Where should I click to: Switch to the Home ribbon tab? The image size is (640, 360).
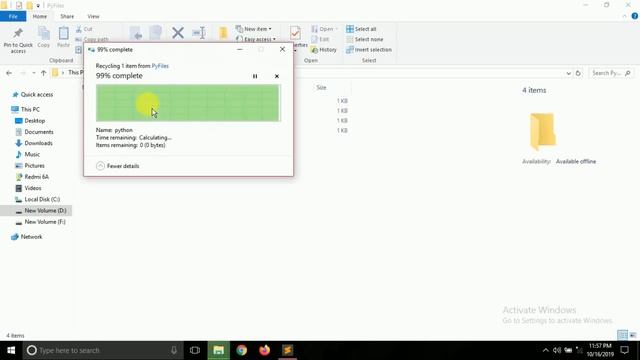tap(40, 16)
